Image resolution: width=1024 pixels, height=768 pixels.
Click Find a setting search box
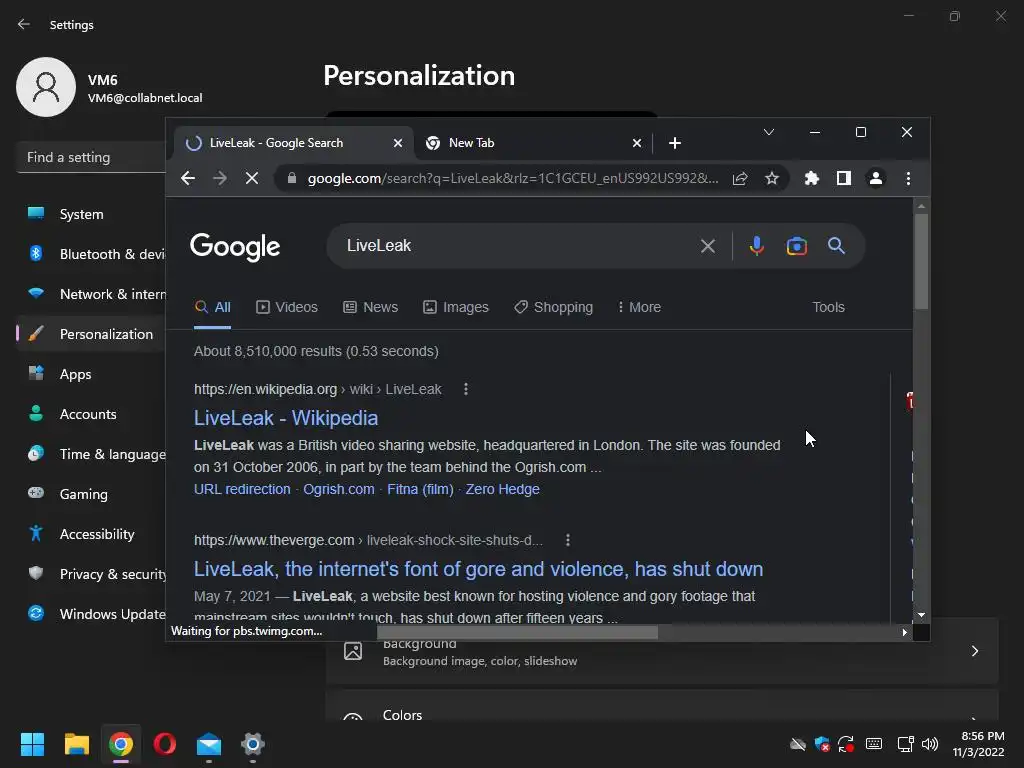click(91, 157)
